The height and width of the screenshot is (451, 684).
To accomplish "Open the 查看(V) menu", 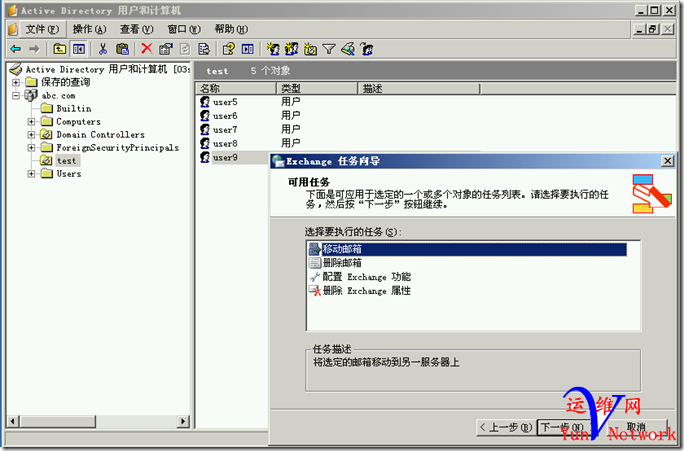I will click(137, 29).
